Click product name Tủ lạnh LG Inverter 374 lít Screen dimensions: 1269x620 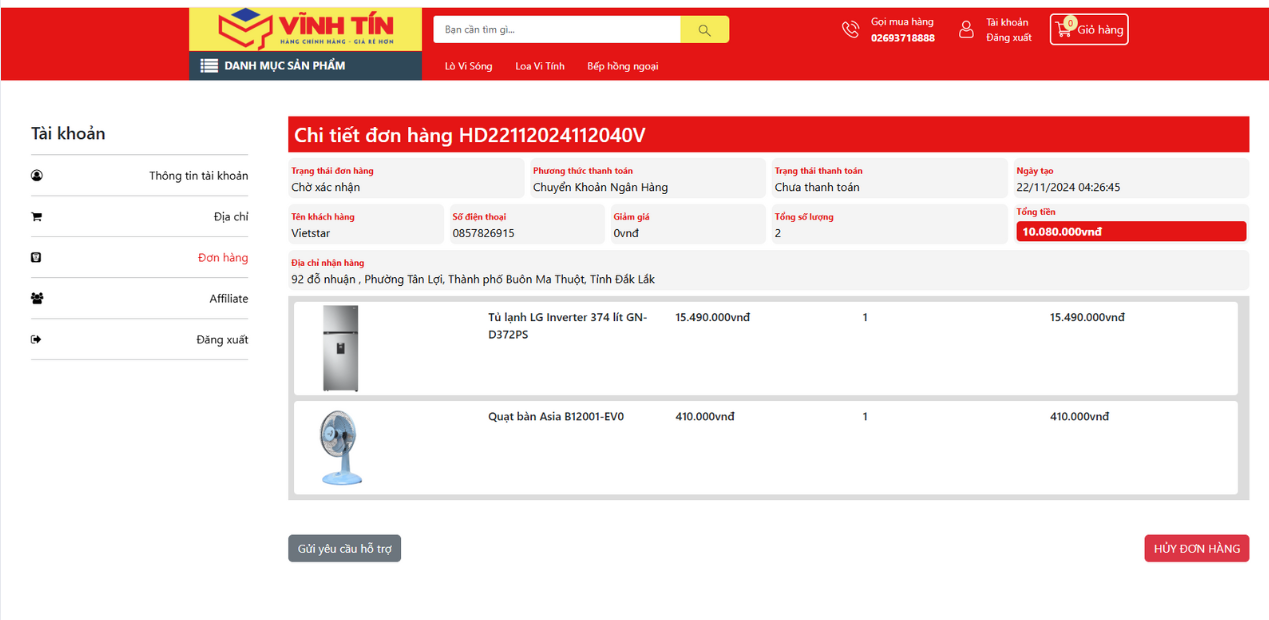(x=568, y=326)
